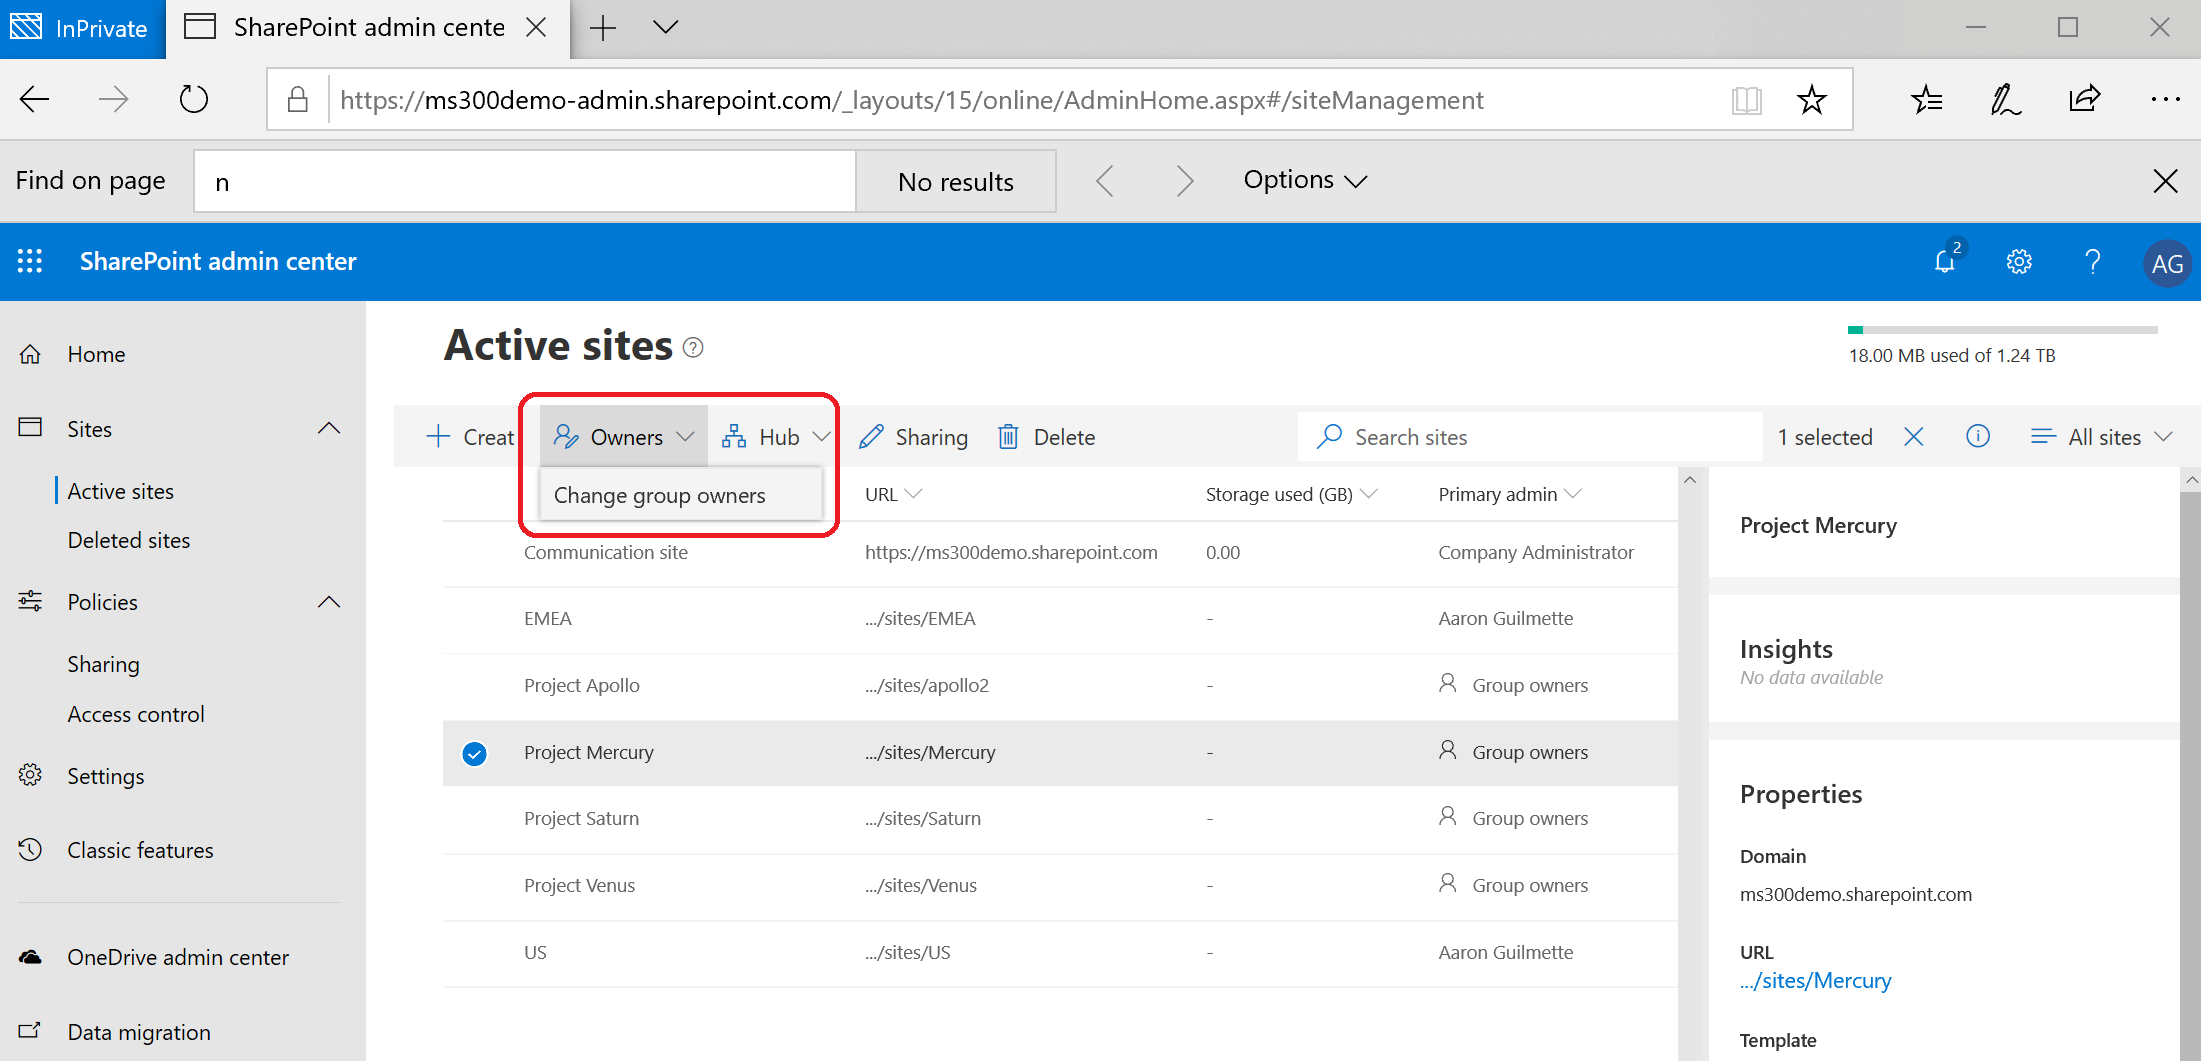Open the settings gear in header

(2019, 262)
